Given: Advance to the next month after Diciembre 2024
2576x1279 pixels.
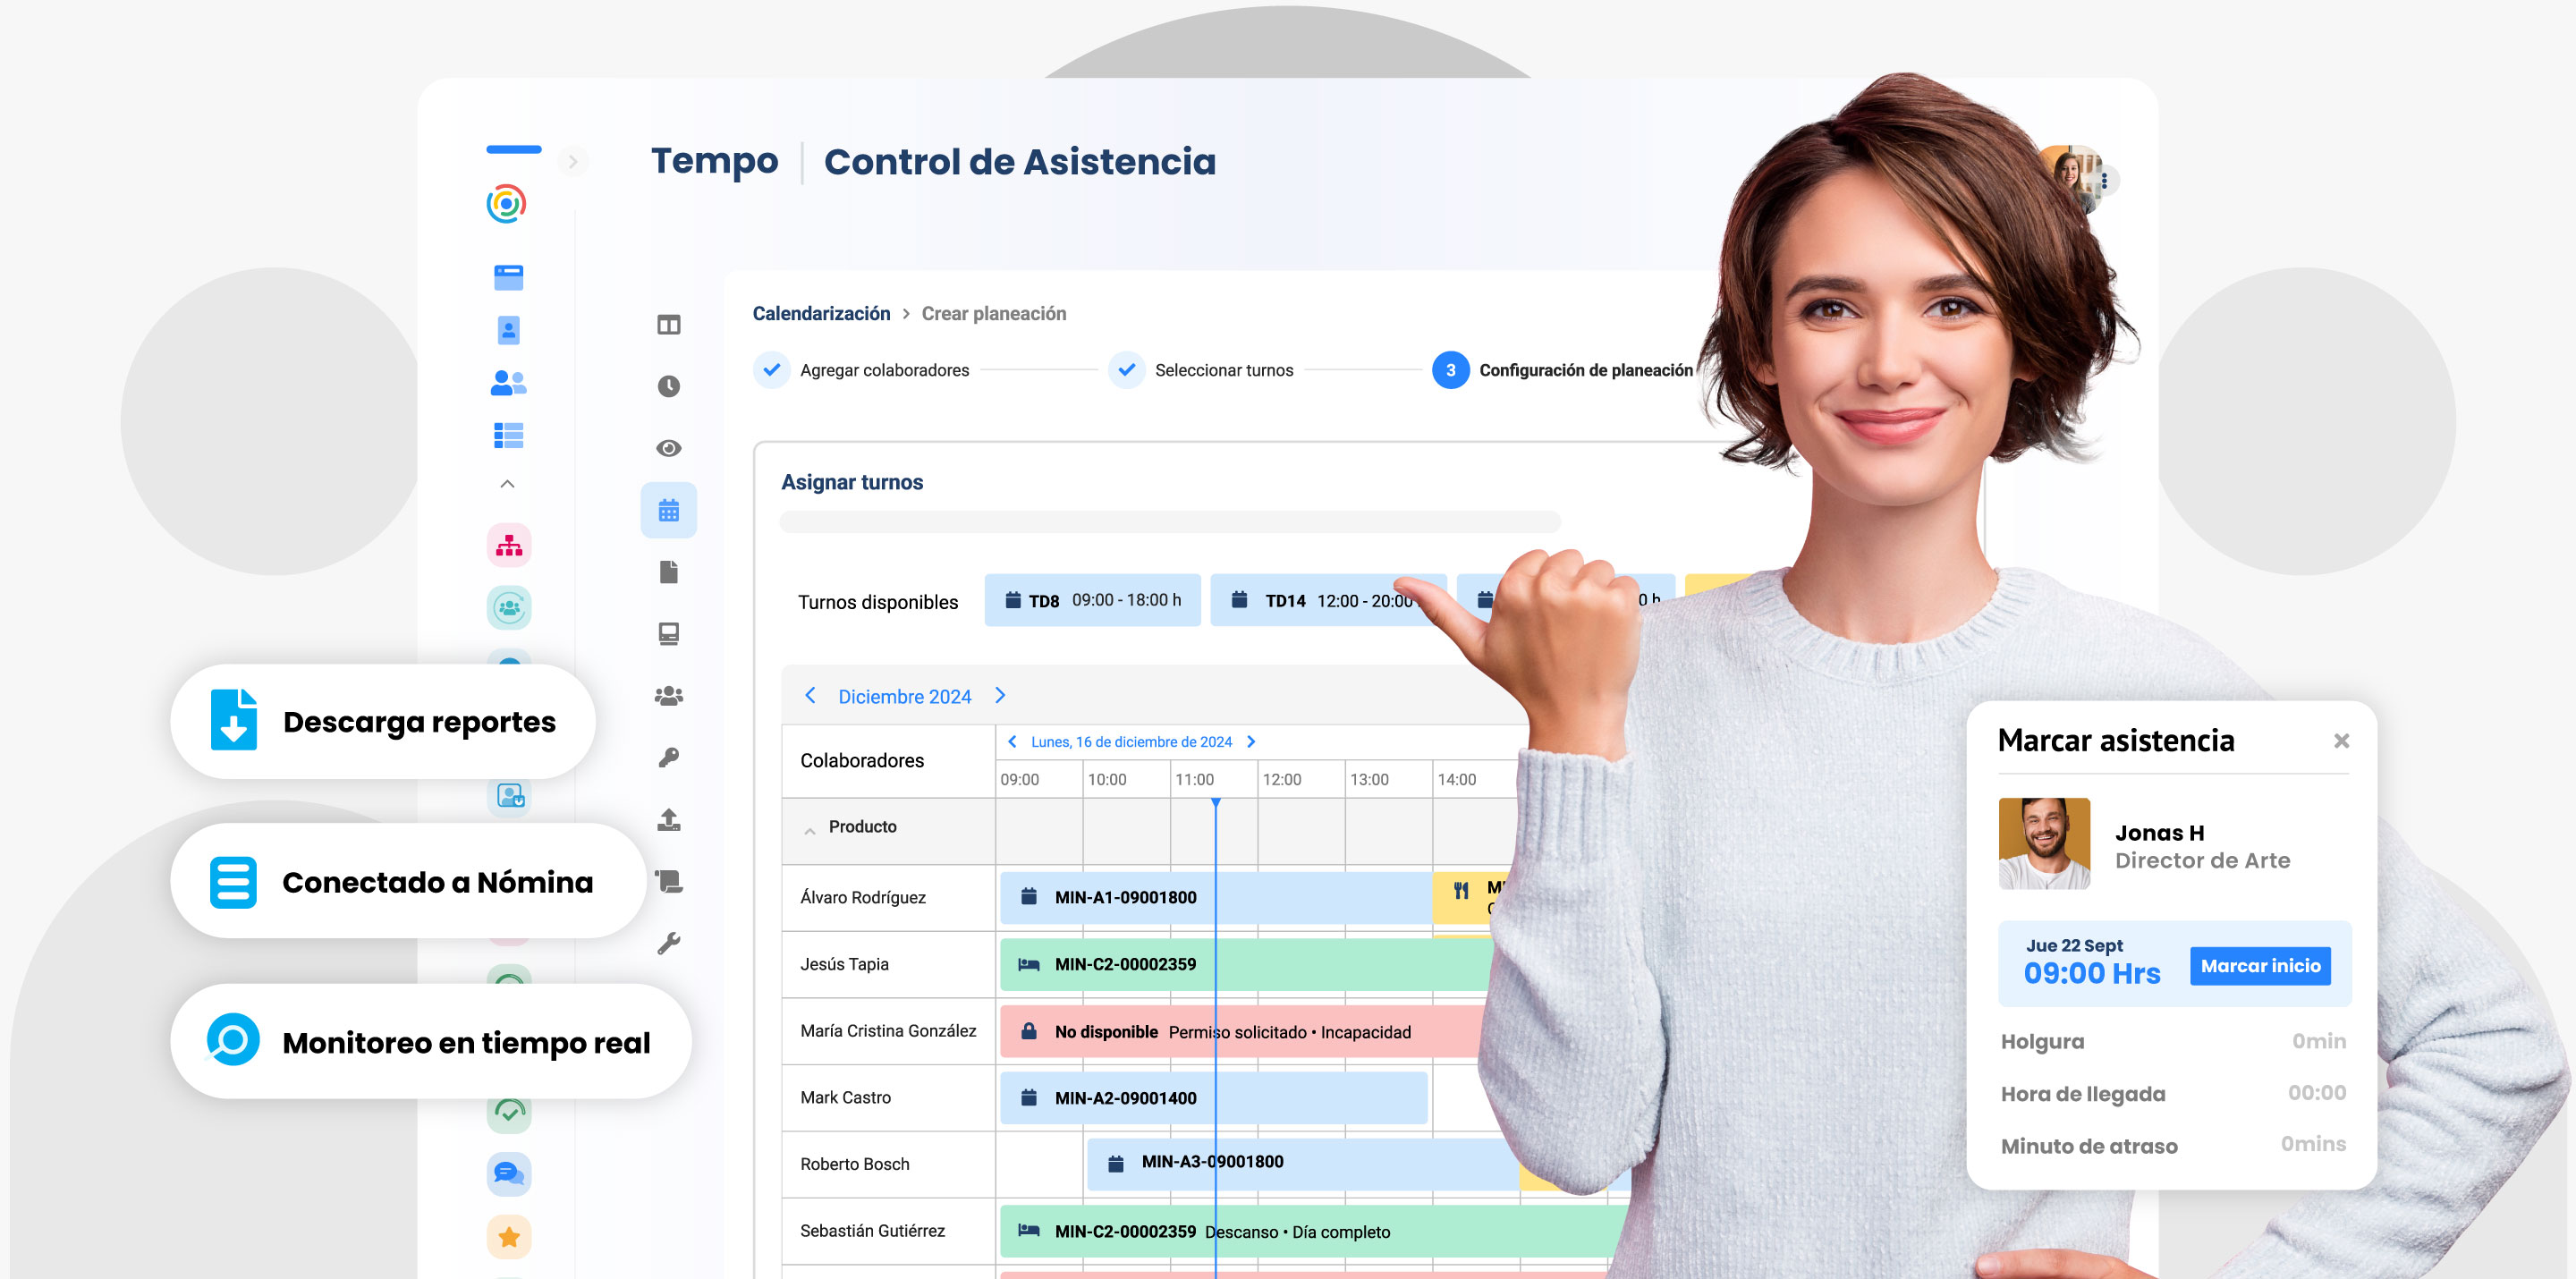Looking at the screenshot, I should click(x=1000, y=695).
